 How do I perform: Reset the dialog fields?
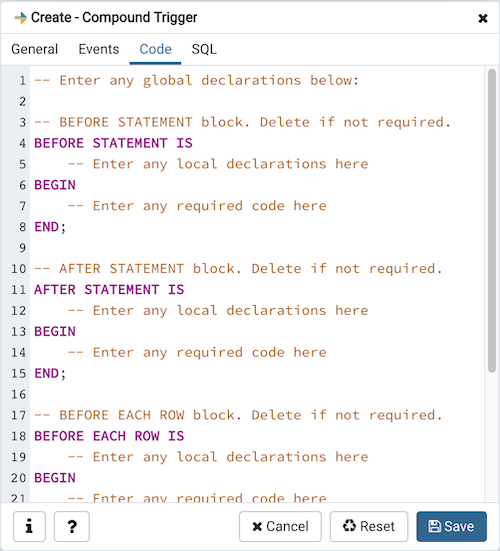click(x=369, y=526)
